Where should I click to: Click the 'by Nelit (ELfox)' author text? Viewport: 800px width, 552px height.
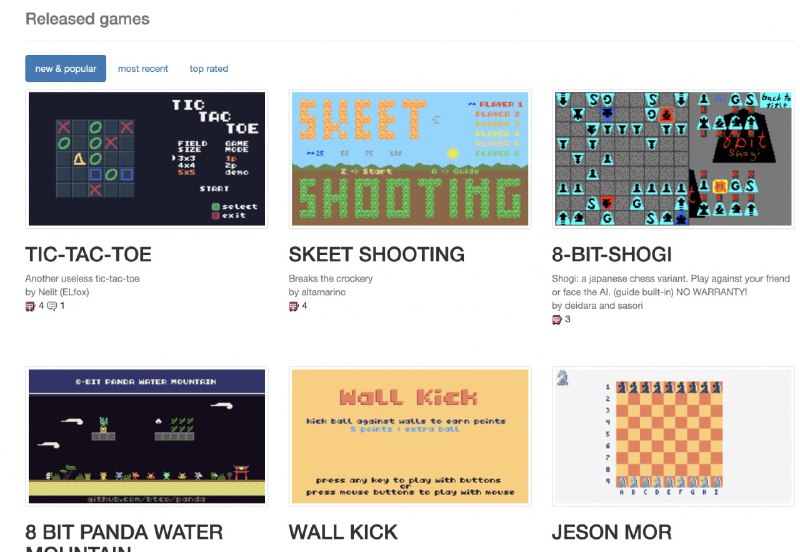(57, 292)
